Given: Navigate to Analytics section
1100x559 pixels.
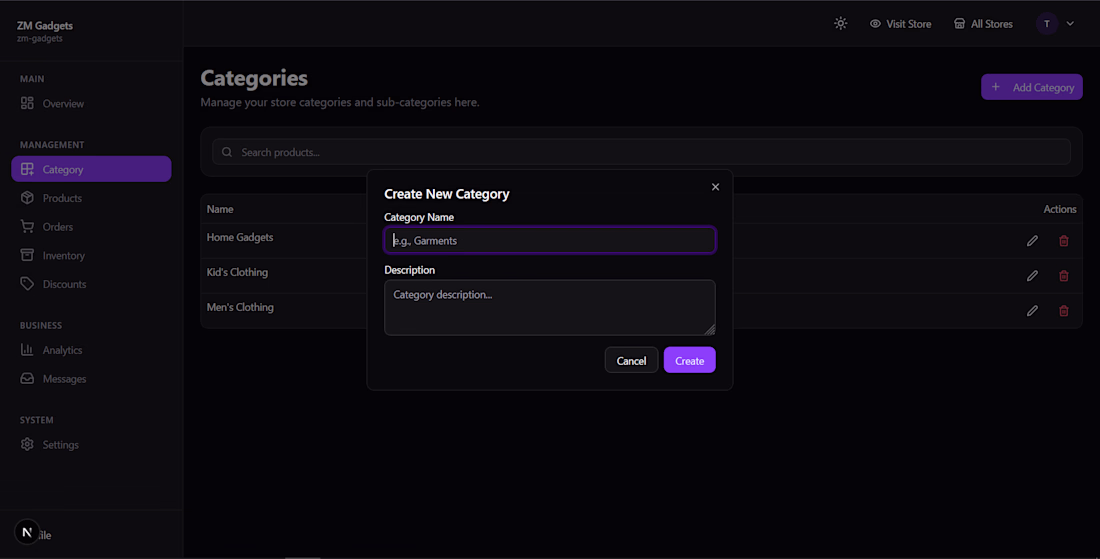Looking at the screenshot, I should pyautogui.click(x=62, y=350).
